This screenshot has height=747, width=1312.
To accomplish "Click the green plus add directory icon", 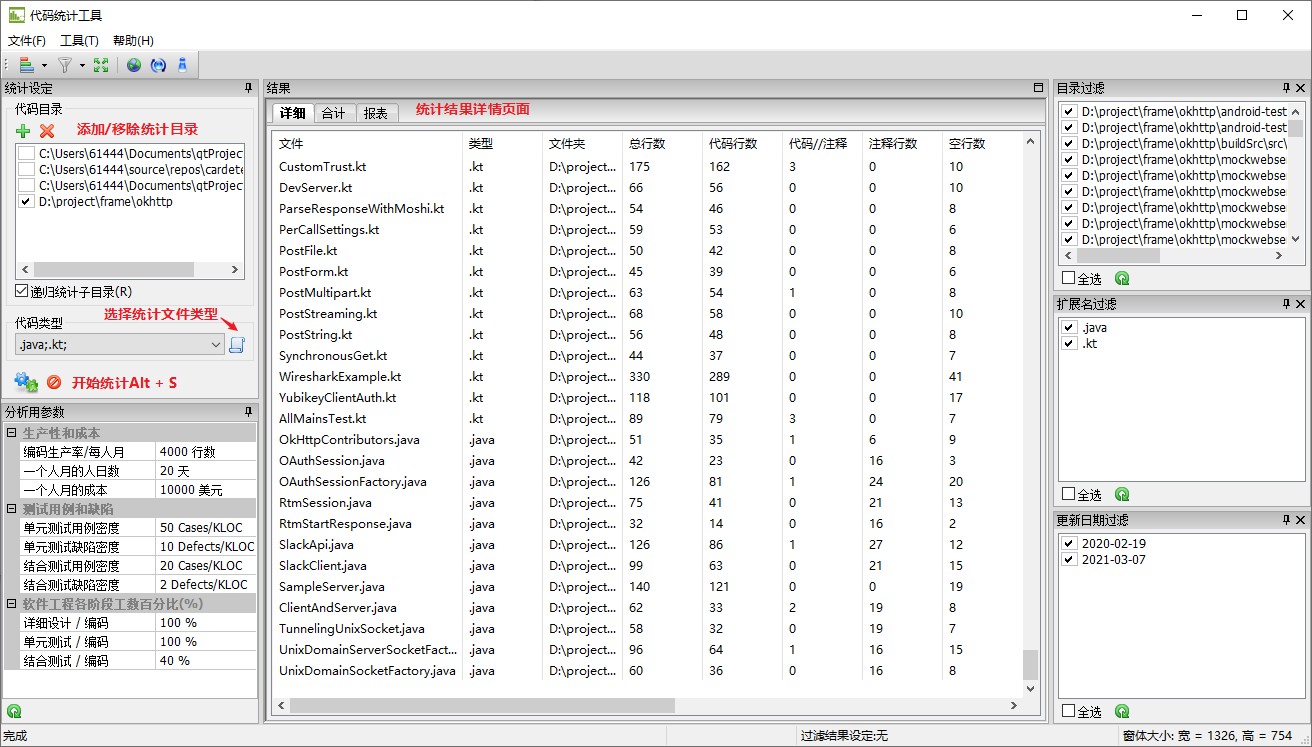I will click(x=23, y=131).
